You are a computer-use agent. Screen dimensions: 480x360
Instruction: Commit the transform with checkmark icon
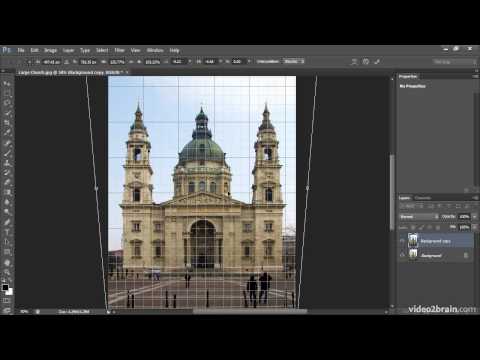click(377, 62)
